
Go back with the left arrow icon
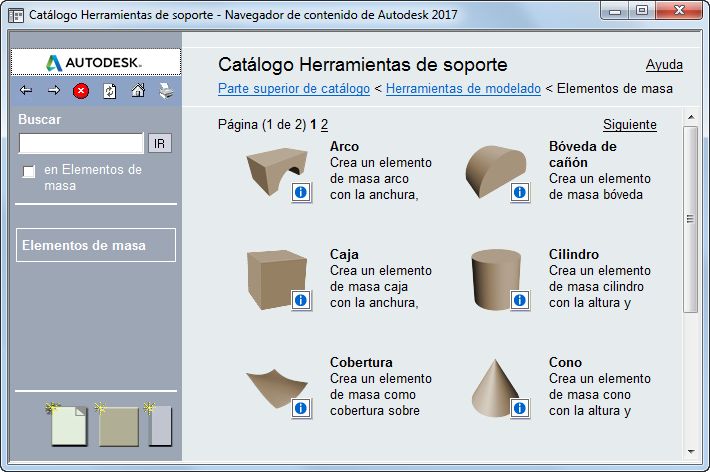tap(26, 91)
